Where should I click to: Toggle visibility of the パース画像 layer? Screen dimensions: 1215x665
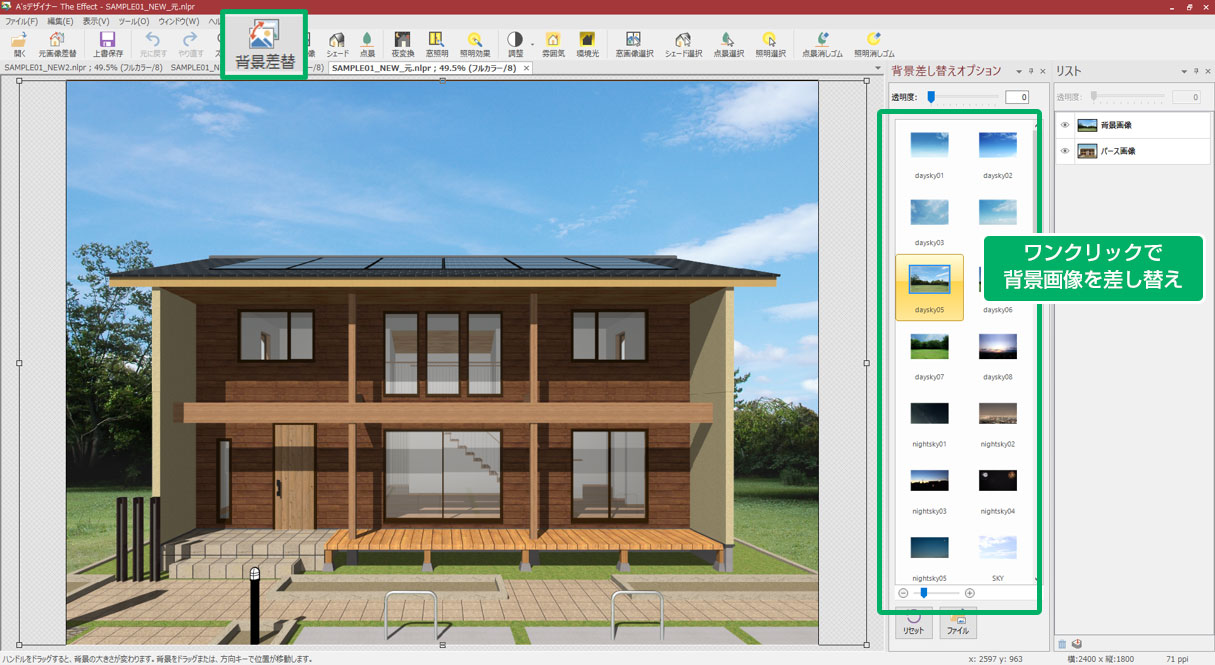[x=1065, y=151]
